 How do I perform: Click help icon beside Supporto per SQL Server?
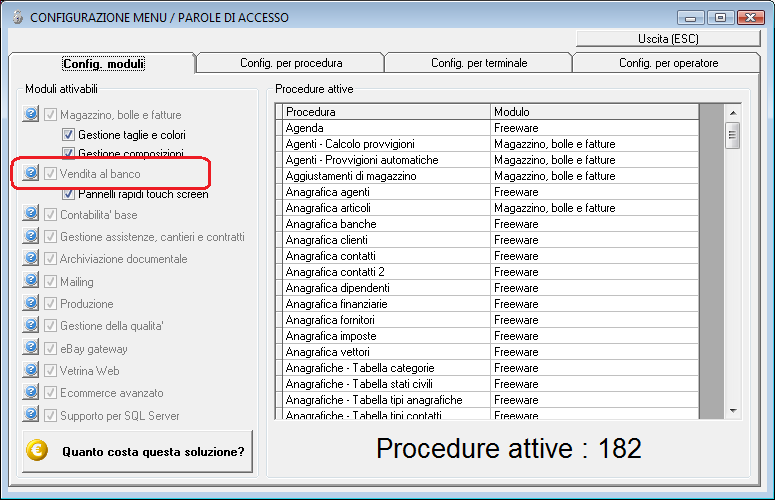[31, 415]
